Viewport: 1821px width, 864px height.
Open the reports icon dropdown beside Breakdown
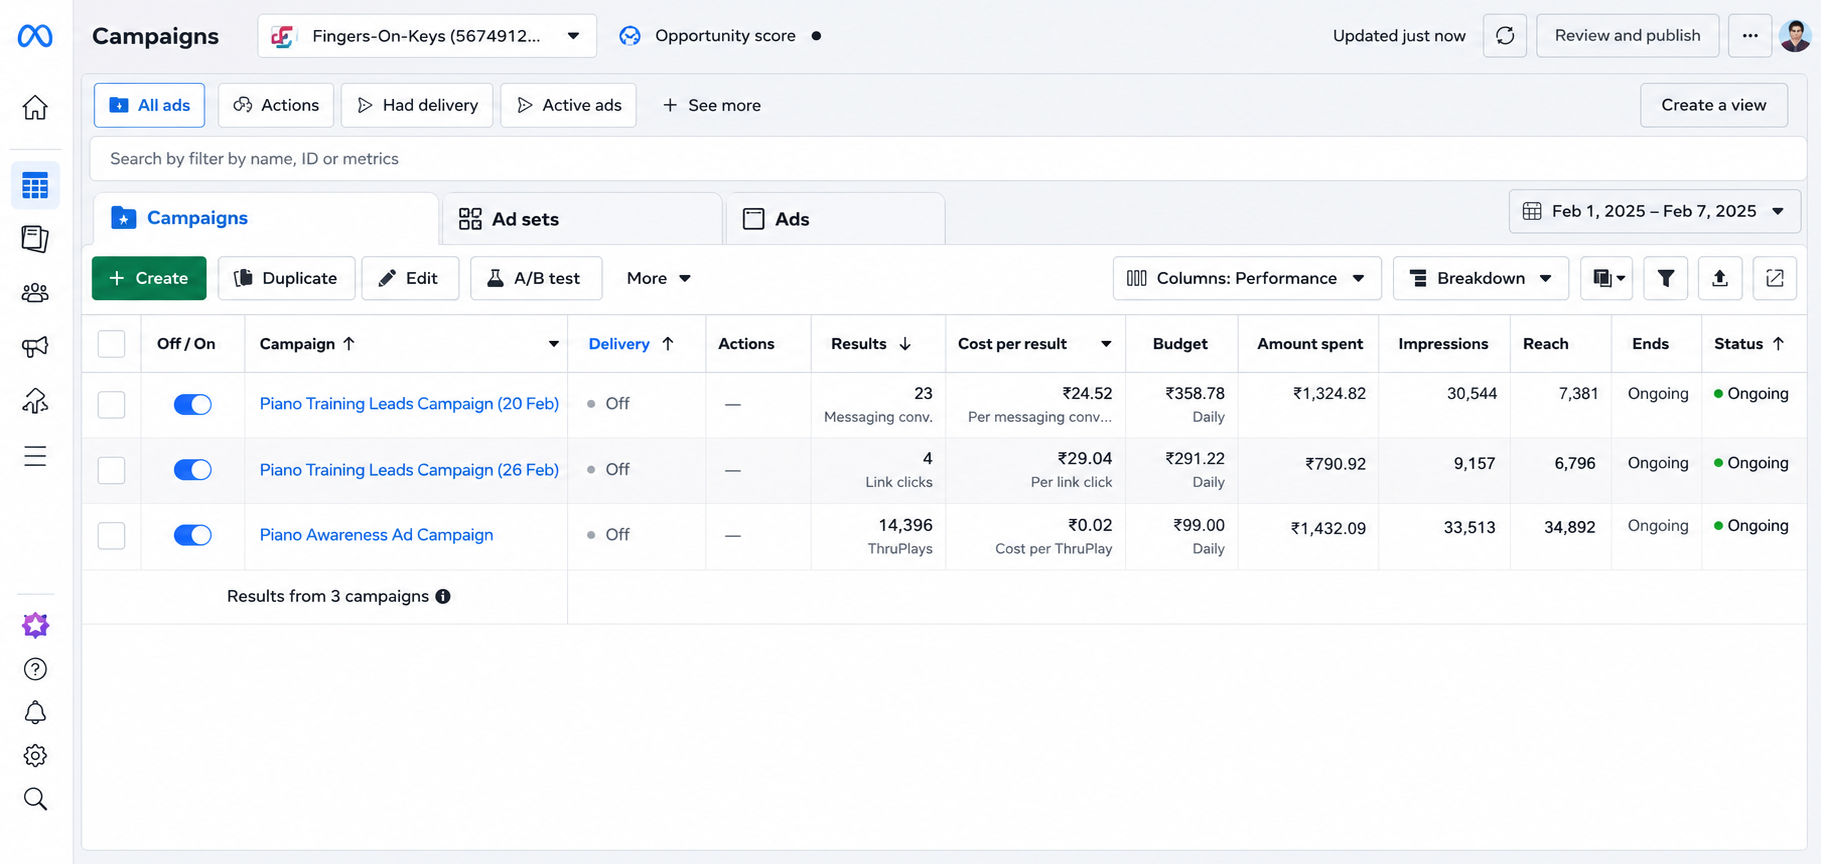coord(1606,278)
